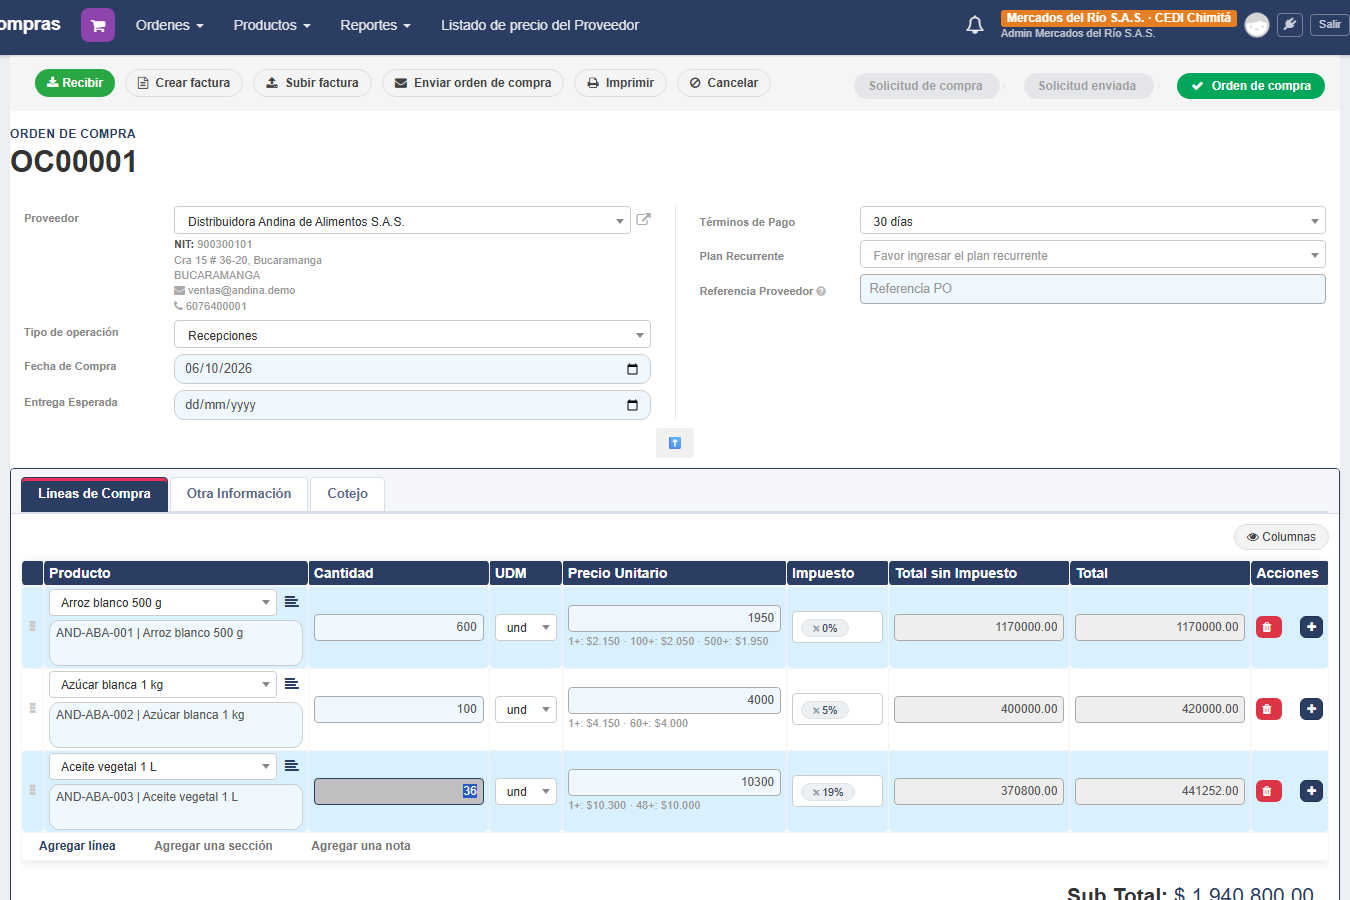
Task: Open calendar picker for Entrega Esperada
Action: [x=632, y=405]
